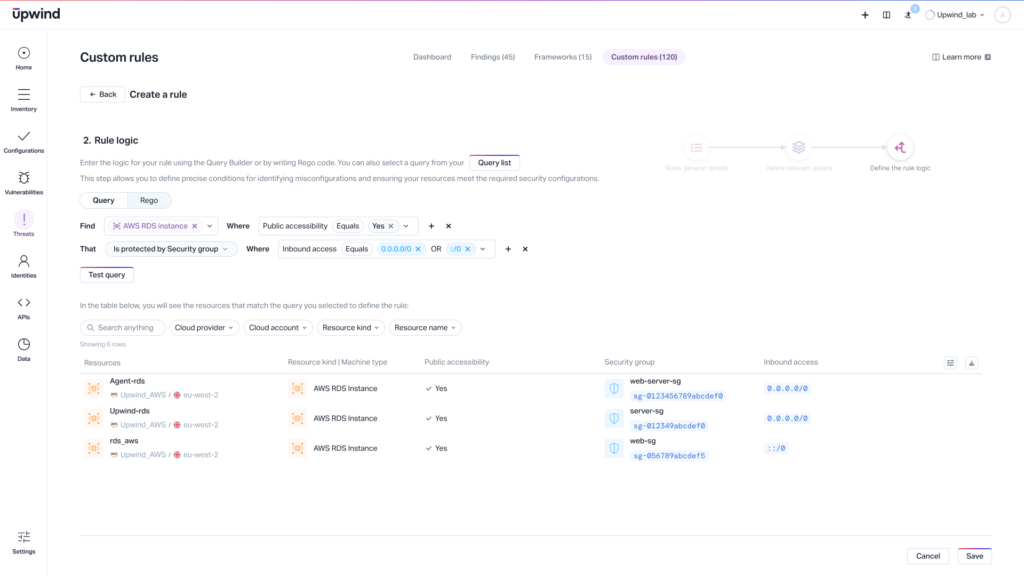
Task: Open Vulnerabilities bug icon in sidebar
Action: (x=24, y=178)
